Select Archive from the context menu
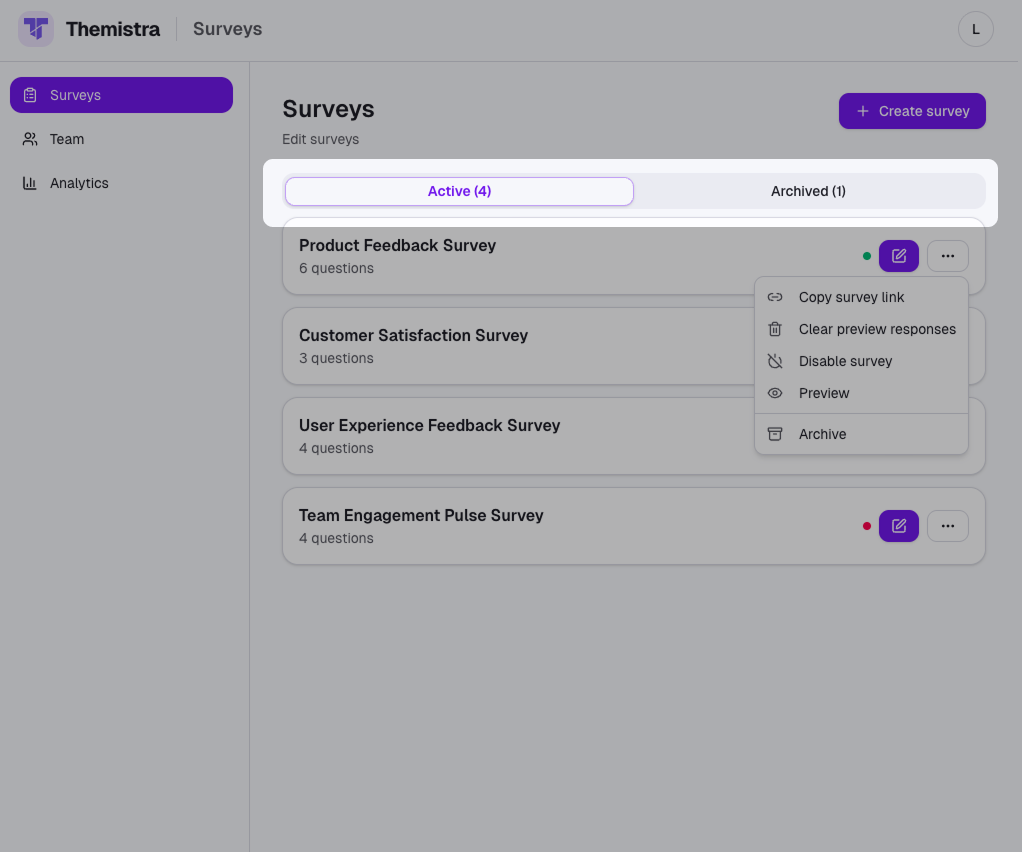The height and width of the screenshot is (852, 1022). (823, 433)
